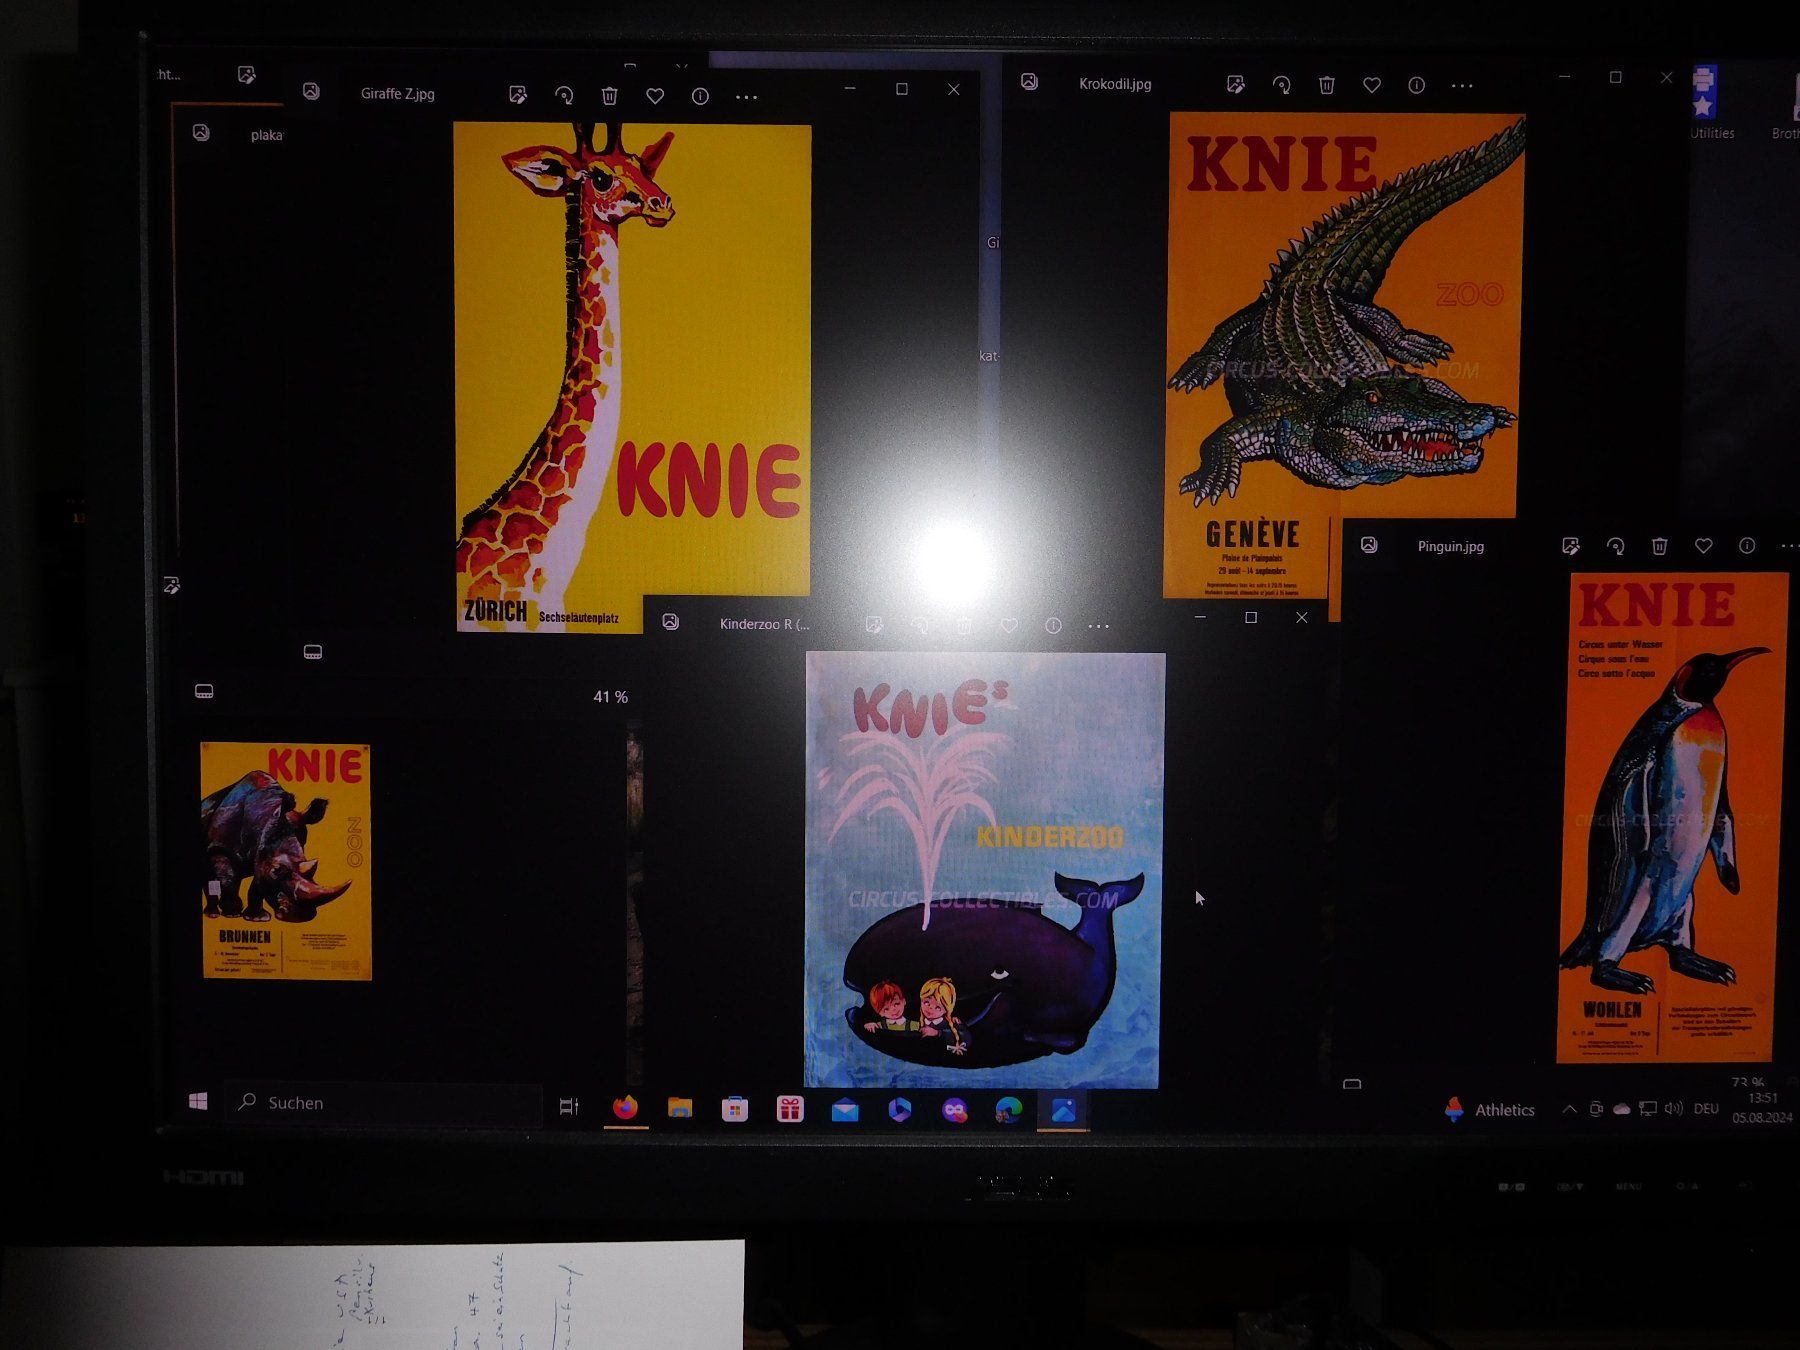This screenshot has width=1800, height=1350.
Task: Expand the See more menu in Krokodil.jpg window
Action: pos(1462,86)
